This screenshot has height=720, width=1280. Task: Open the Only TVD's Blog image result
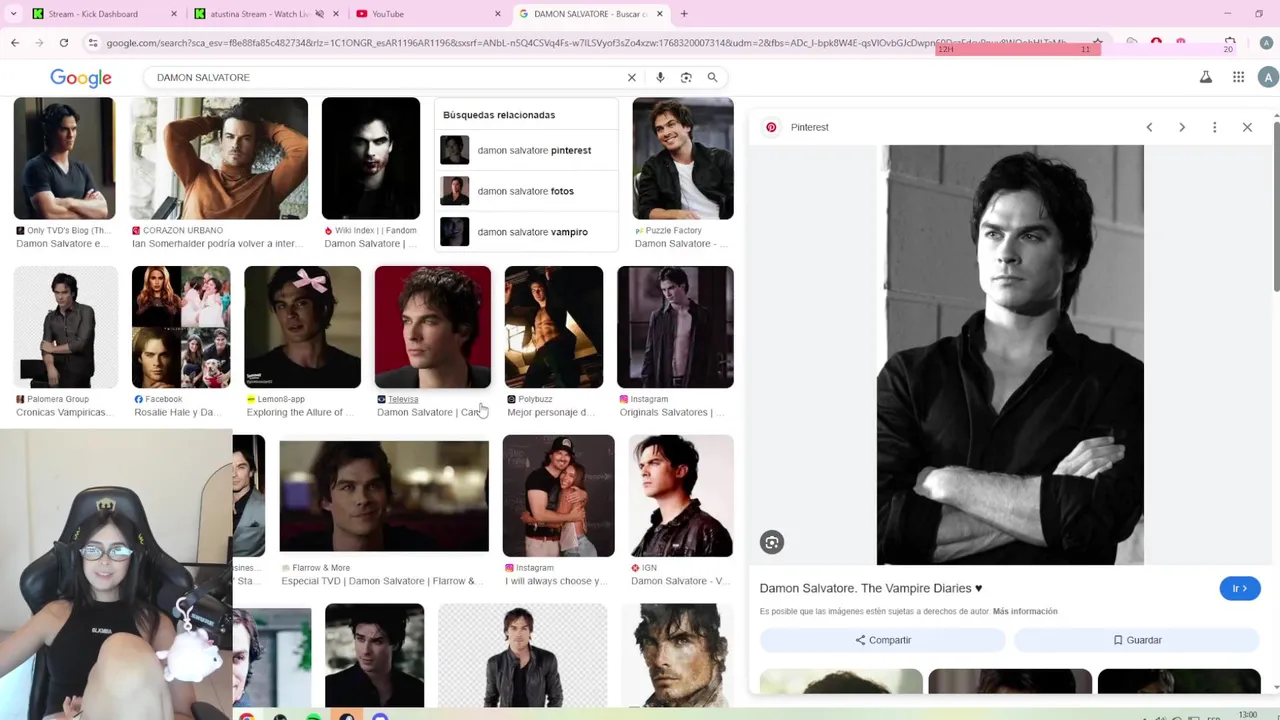(x=64, y=158)
